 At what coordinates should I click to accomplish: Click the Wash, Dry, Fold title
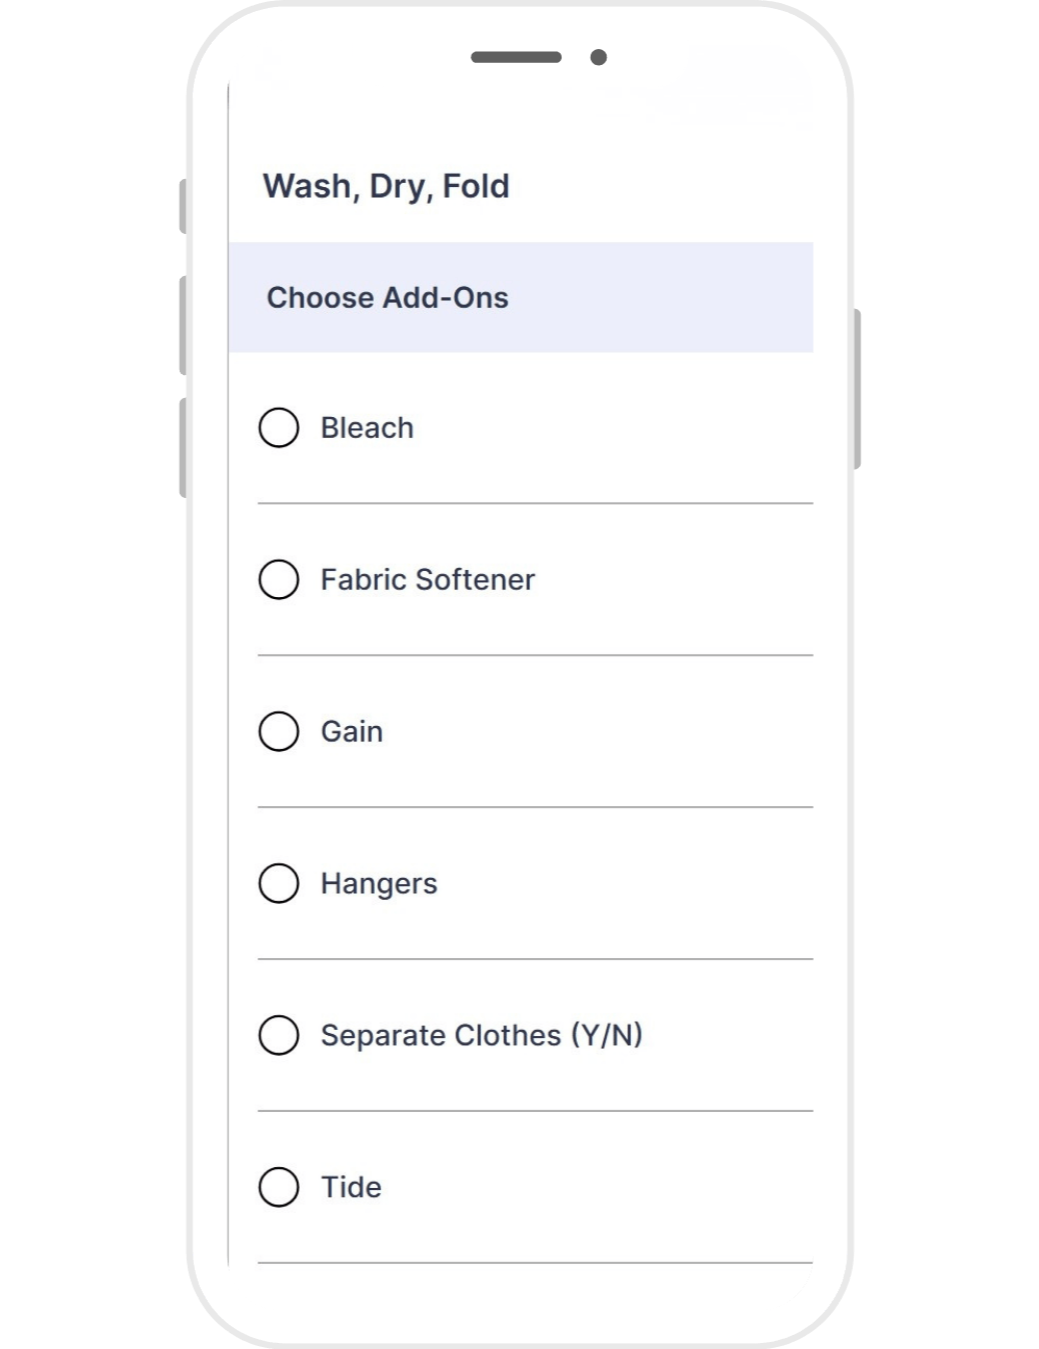386,186
